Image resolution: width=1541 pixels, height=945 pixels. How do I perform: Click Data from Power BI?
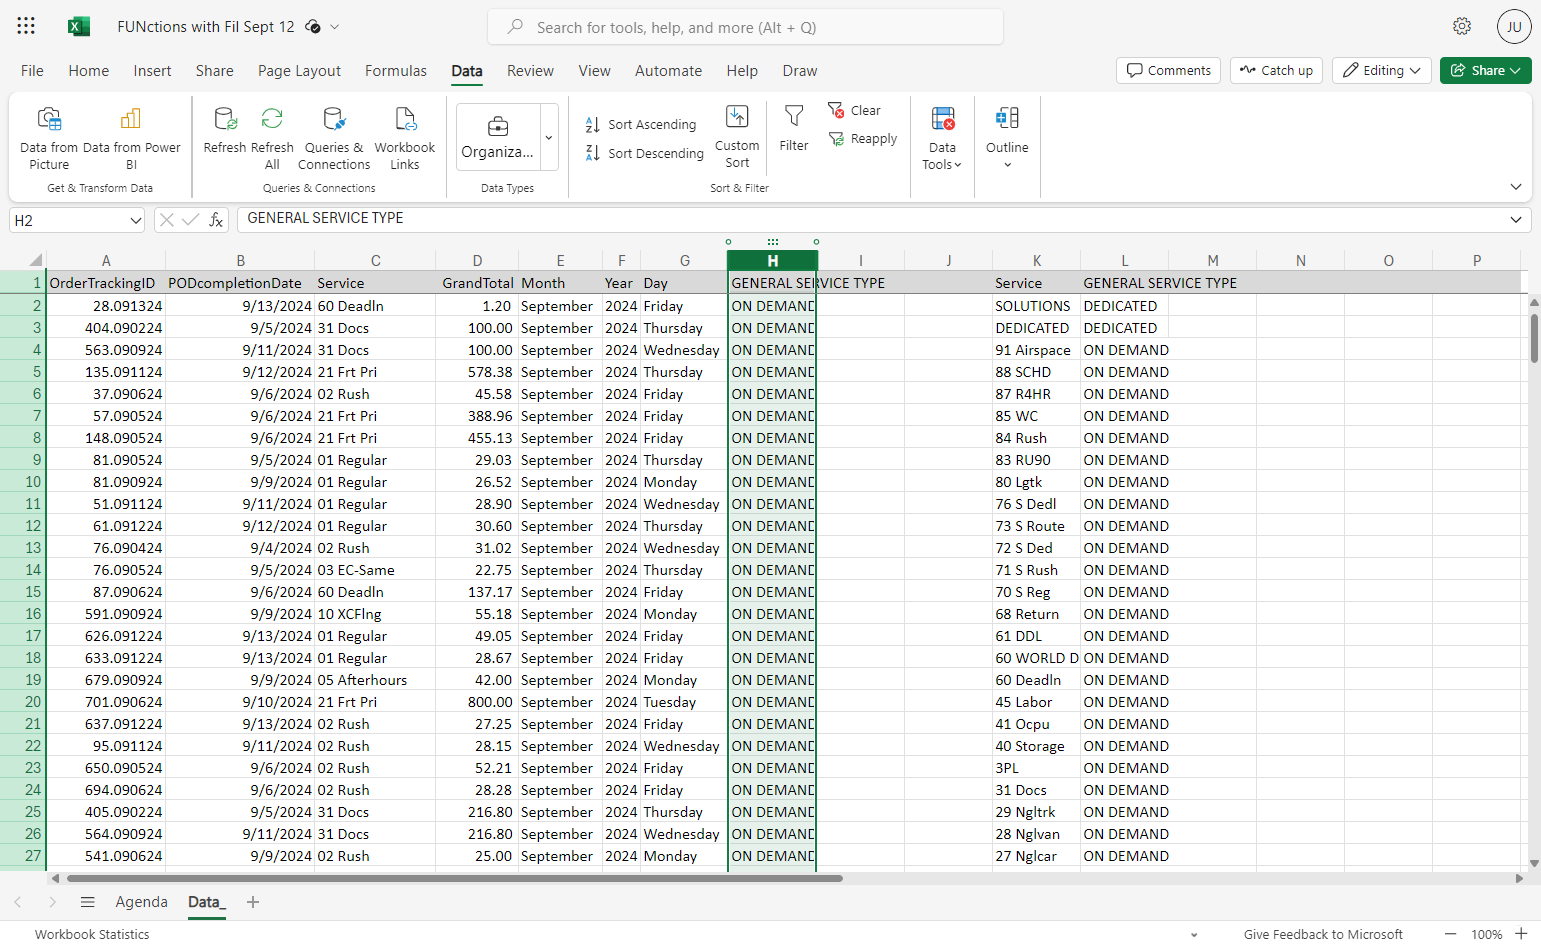[x=131, y=138]
